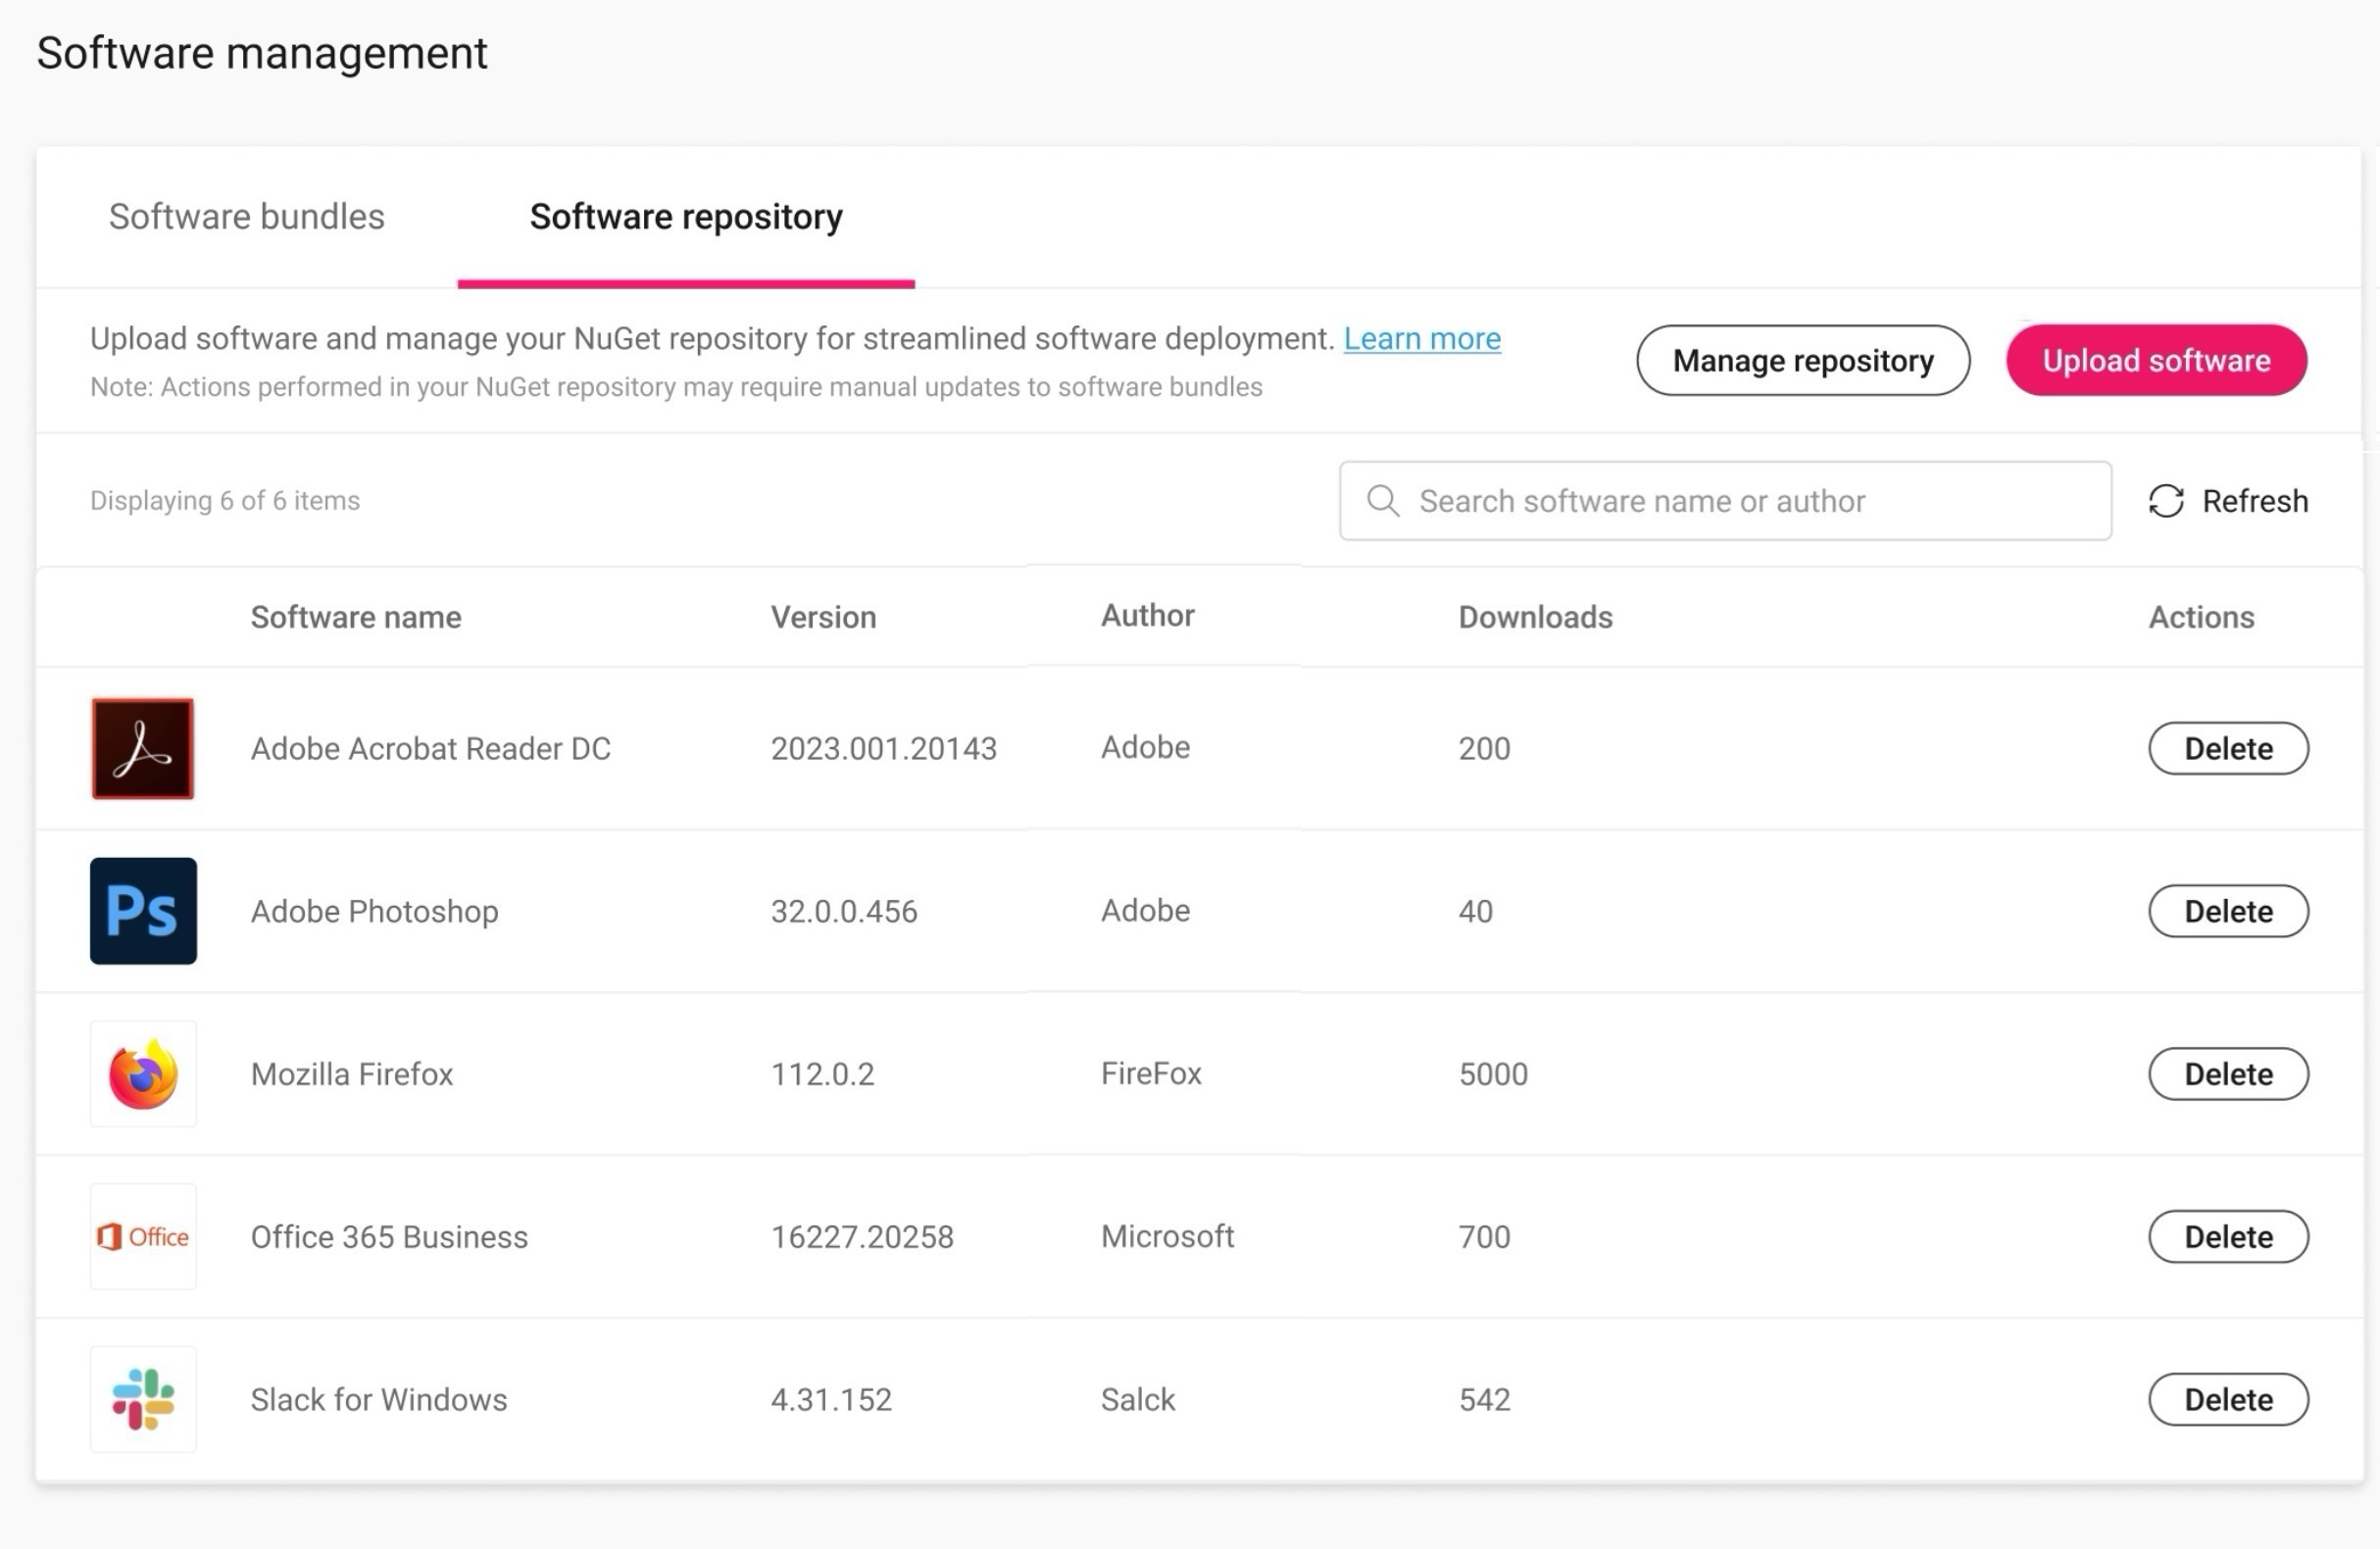Click the 5000 downloads value

[1493, 1074]
